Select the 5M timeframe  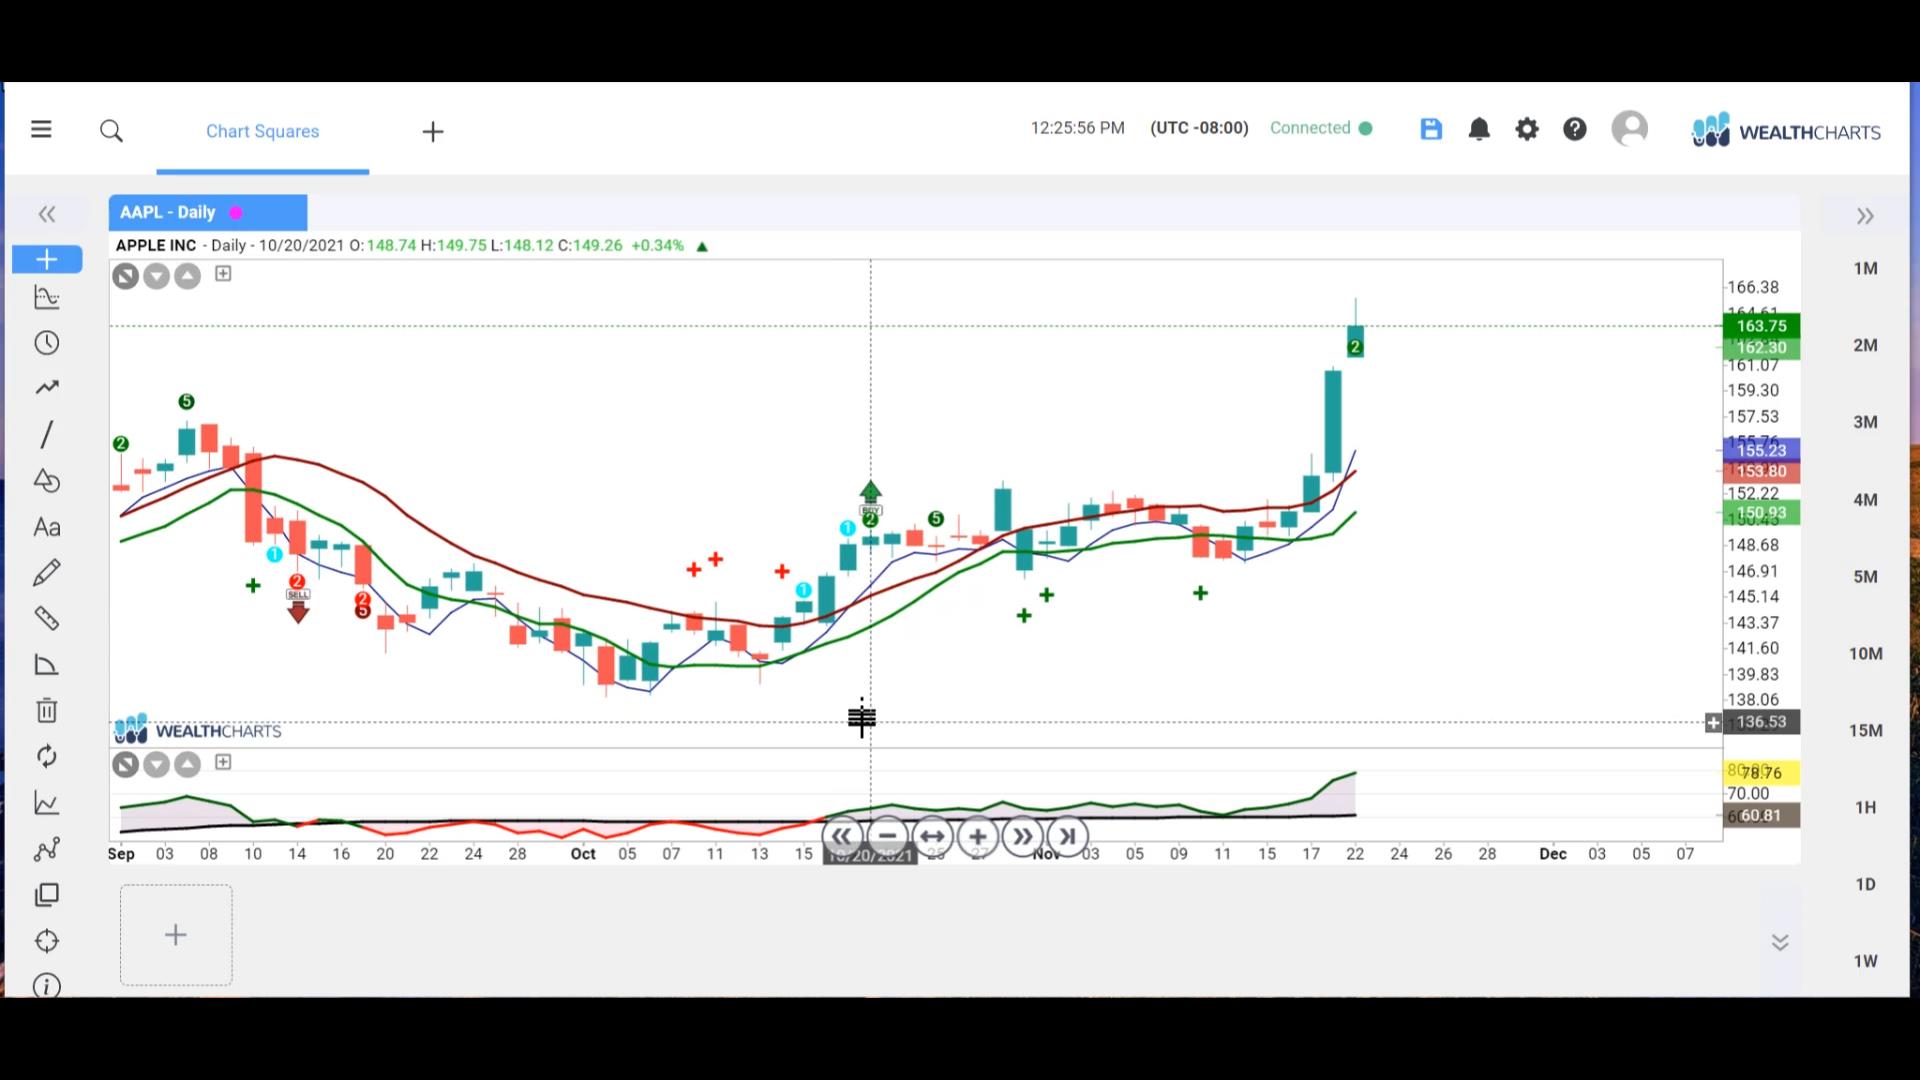(x=1865, y=577)
